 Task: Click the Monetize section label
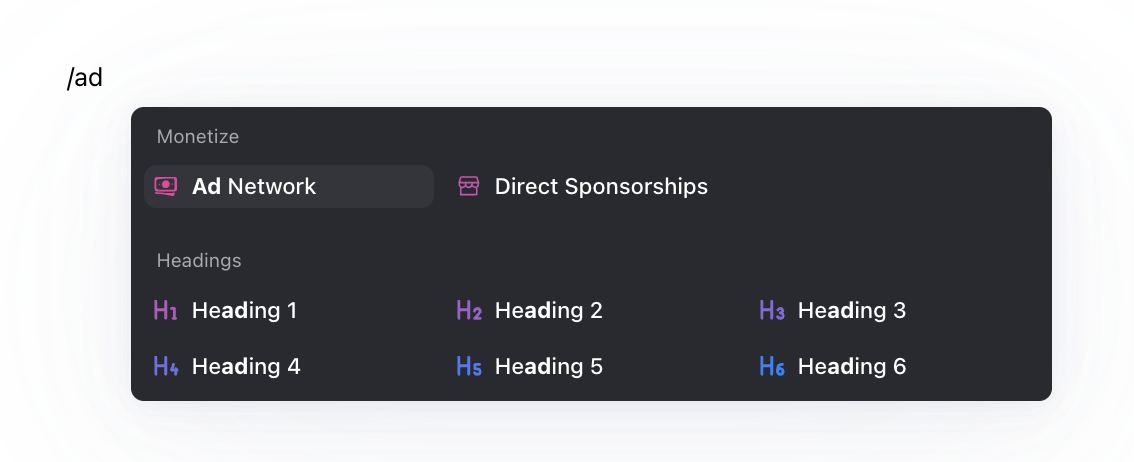pos(198,137)
